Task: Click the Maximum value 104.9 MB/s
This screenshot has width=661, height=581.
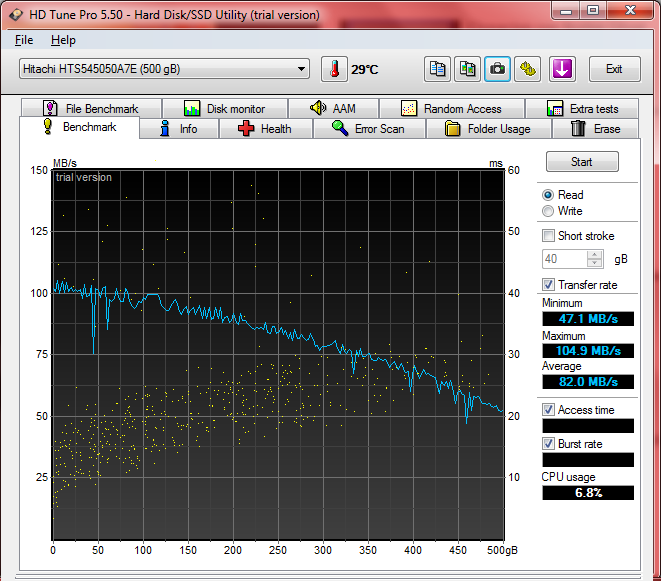Action: click(588, 351)
